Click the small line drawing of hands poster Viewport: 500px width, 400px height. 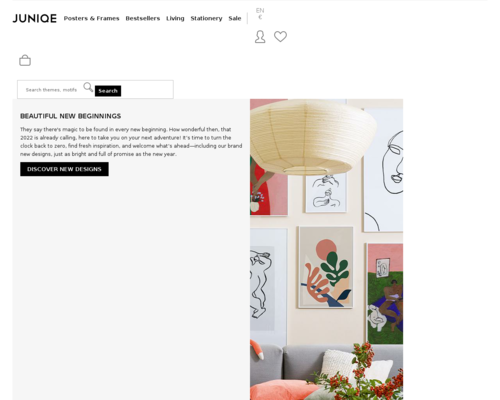pyautogui.click(x=326, y=192)
